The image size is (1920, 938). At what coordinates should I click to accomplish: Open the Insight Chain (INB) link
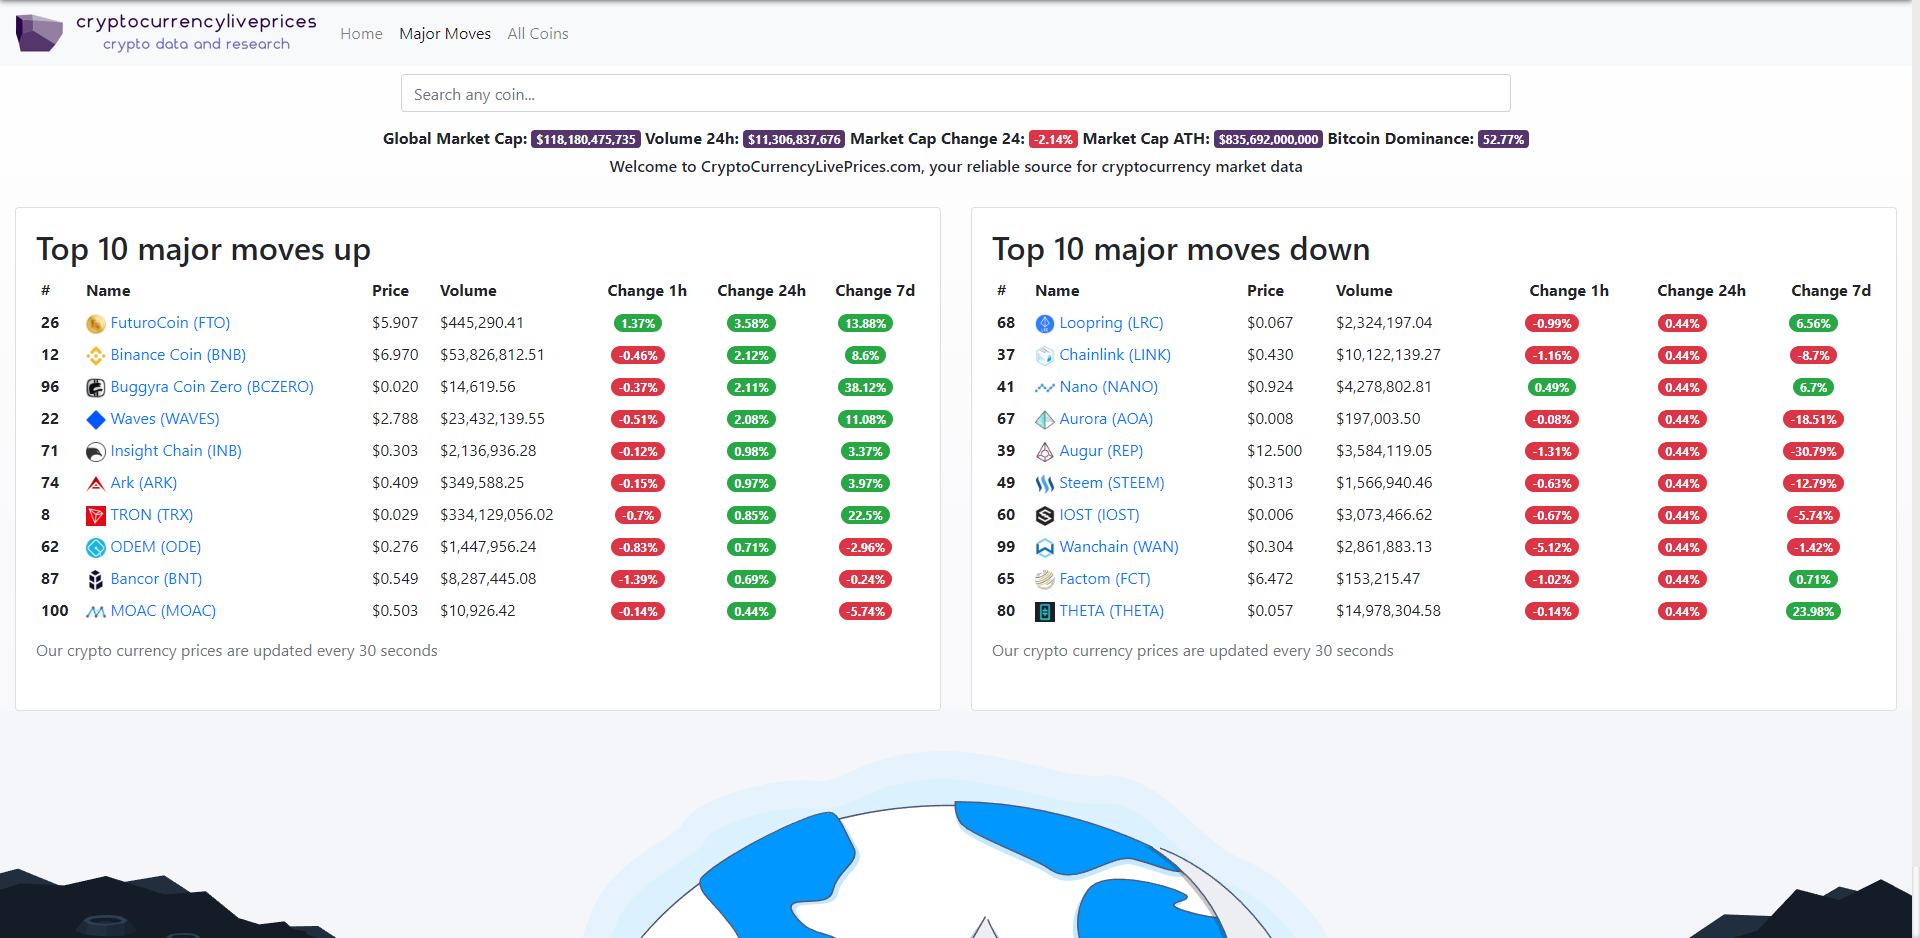coord(176,451)
